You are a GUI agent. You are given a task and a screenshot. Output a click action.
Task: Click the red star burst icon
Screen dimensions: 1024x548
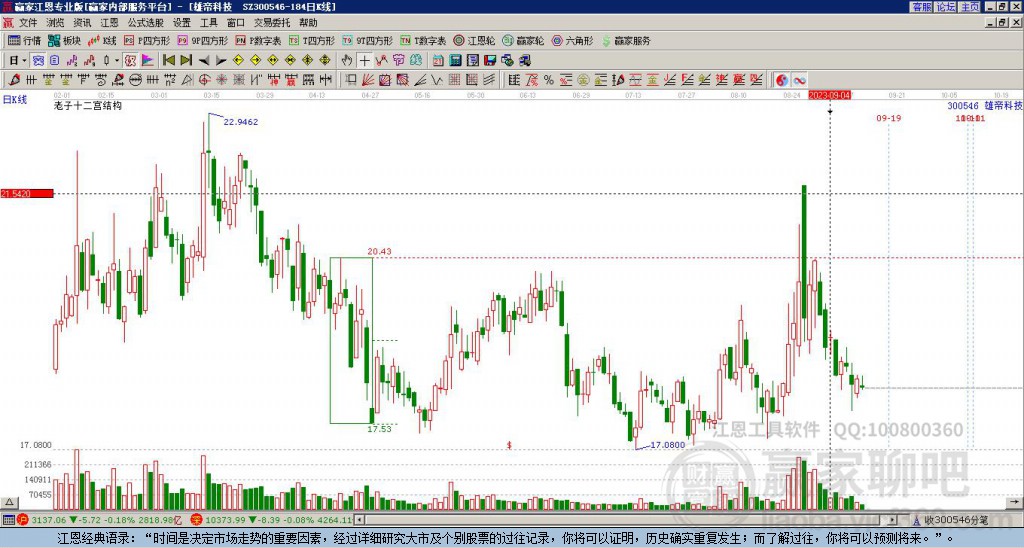pyautogui.click(x=222, y=80)
